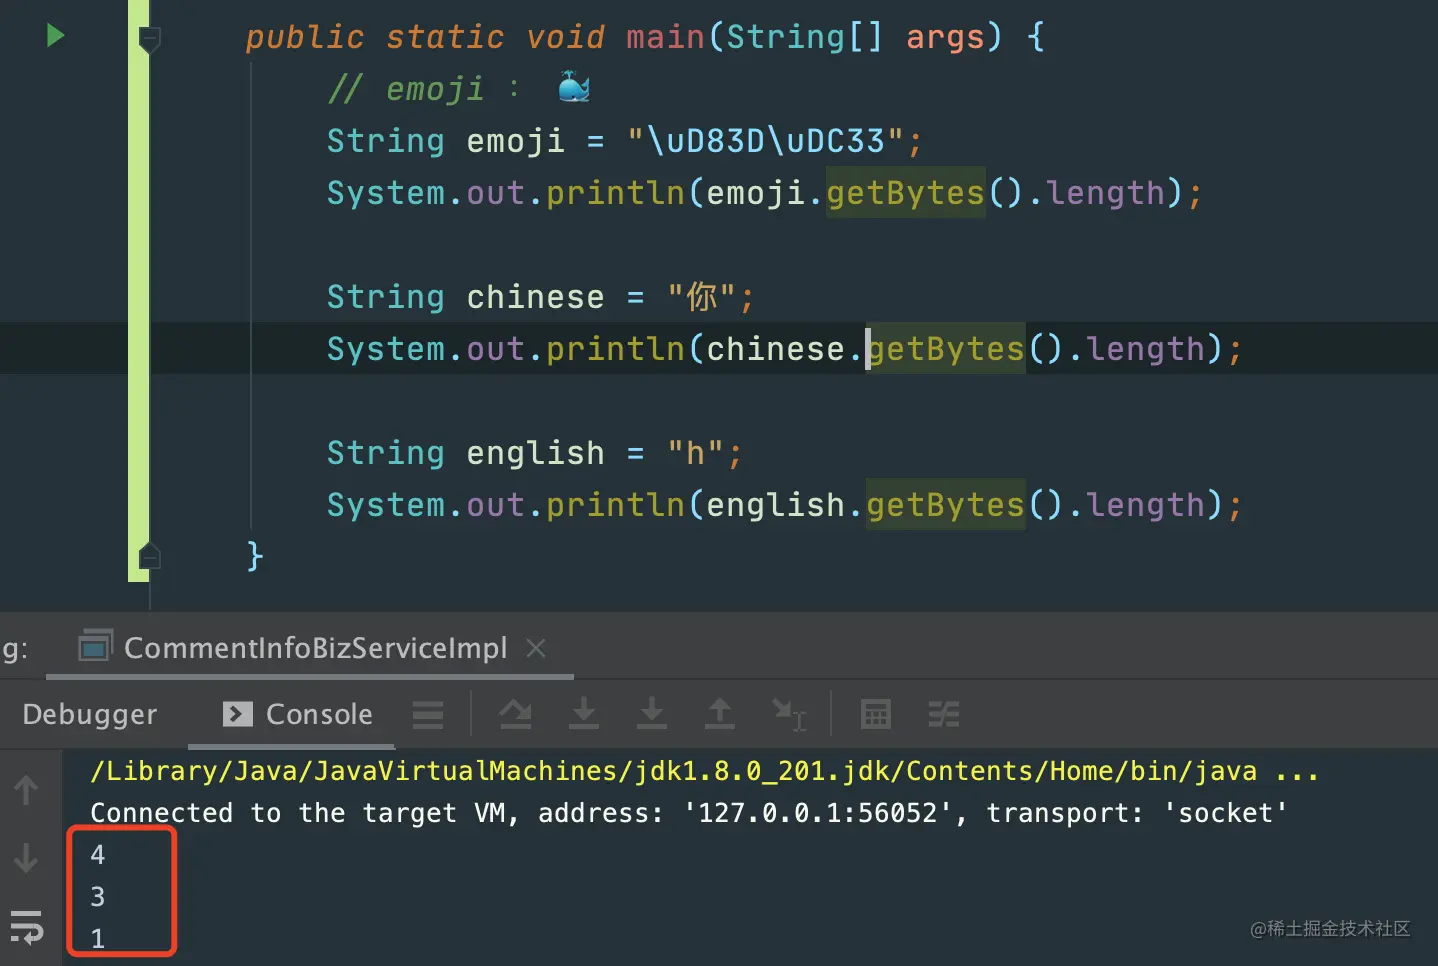Click the Step Into icon
Image resolution: width=1438 pixels, height=966 pixels.
583,714
